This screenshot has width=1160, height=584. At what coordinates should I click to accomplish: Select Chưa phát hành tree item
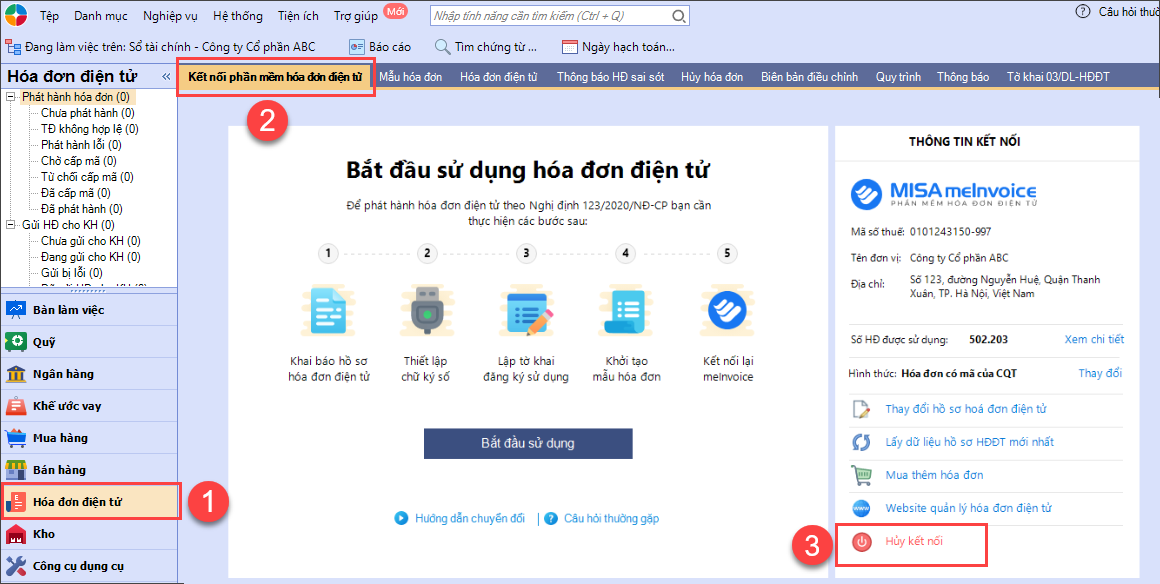coord(87,113)
